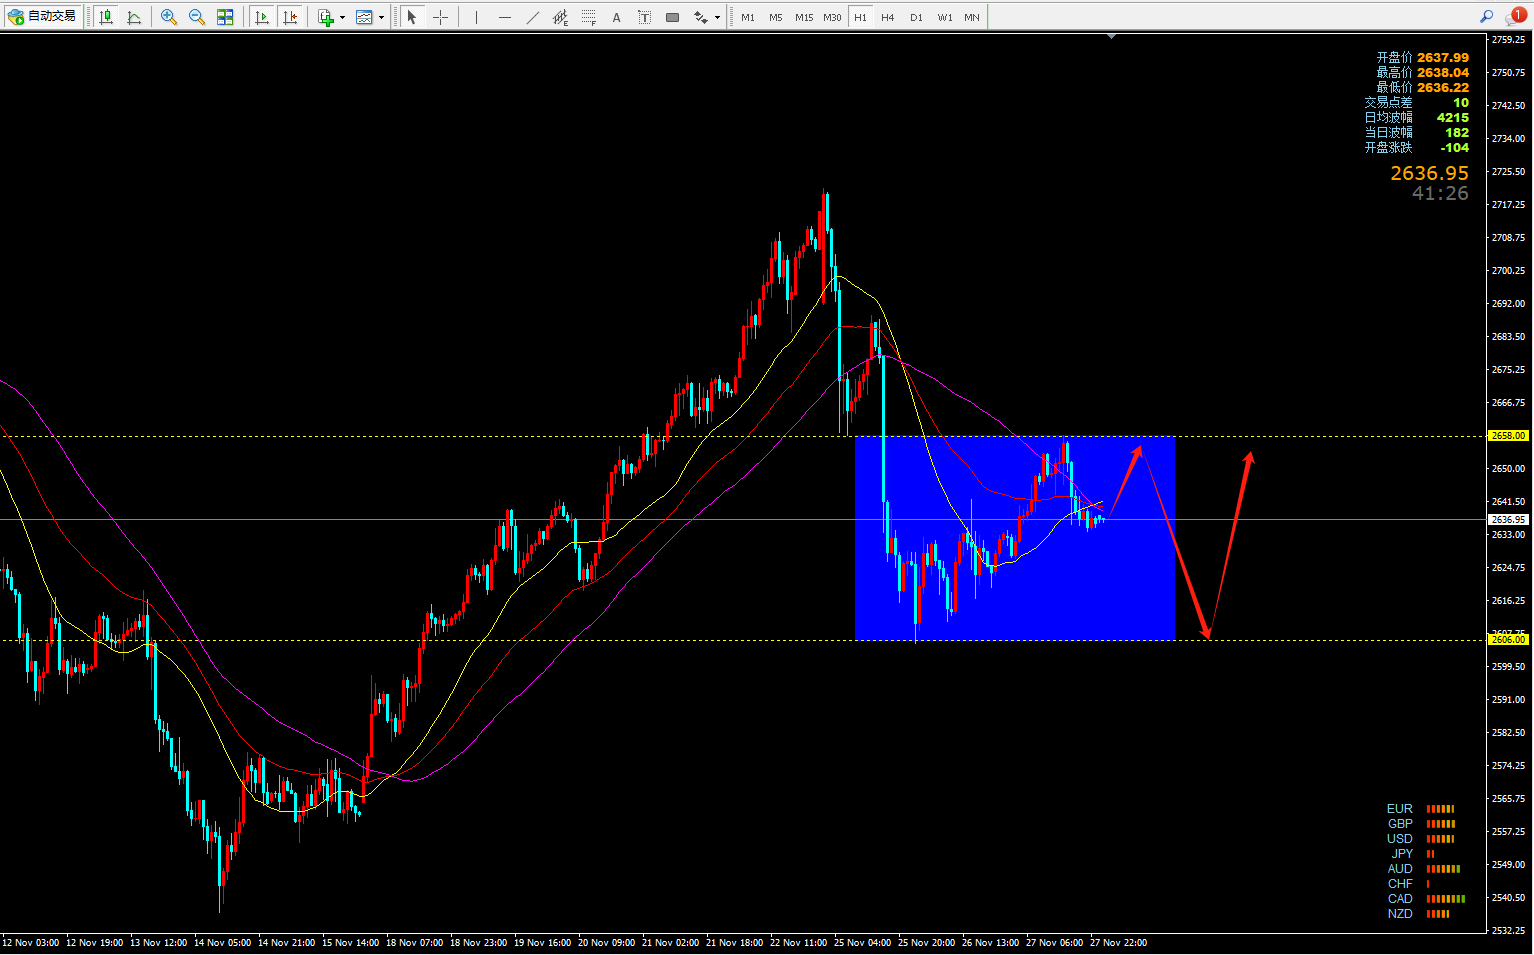Click the USD strength row label
Image resolution: width=1534 pixels, height=955 pixels.
[1400, 839]
